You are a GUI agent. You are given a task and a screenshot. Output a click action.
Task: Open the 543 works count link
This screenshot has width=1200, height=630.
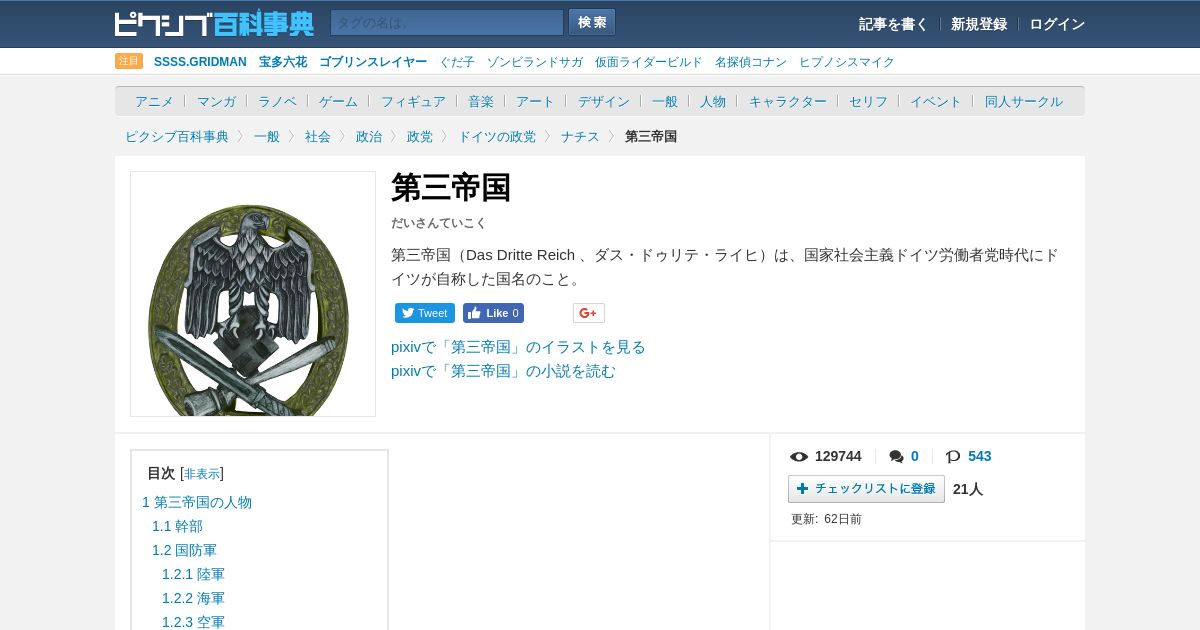tap(980, 456)
